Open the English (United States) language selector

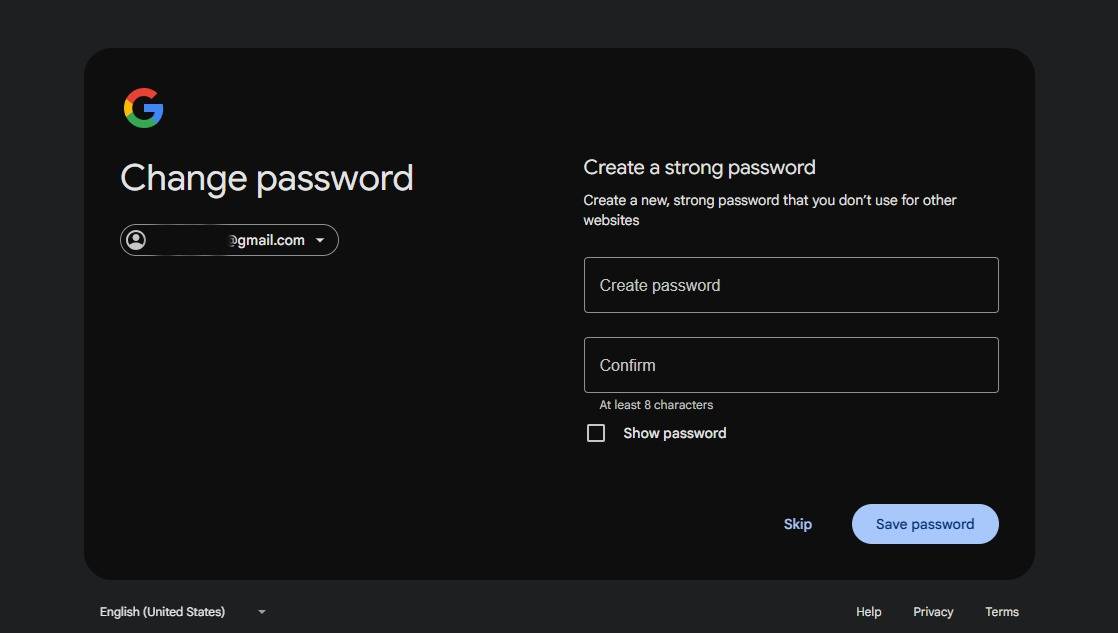coord(183,612)
